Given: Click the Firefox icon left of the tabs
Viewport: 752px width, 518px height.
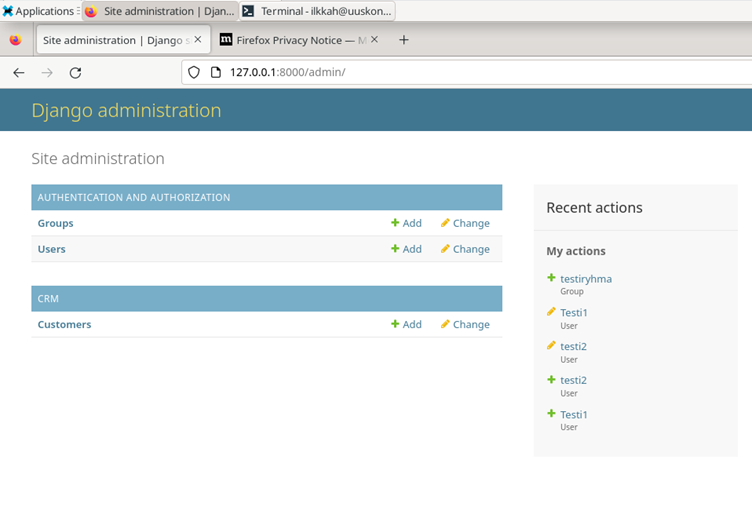Looking at the screenshot, I should 15,40.
